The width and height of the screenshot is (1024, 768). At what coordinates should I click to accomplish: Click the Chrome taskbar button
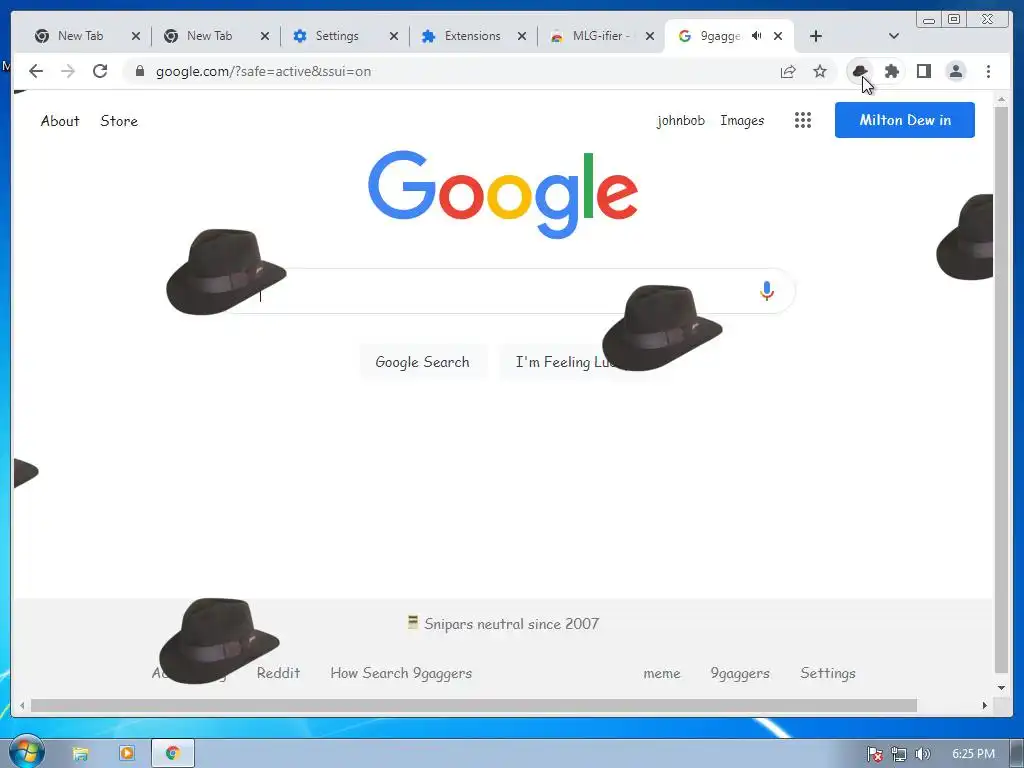173,754
